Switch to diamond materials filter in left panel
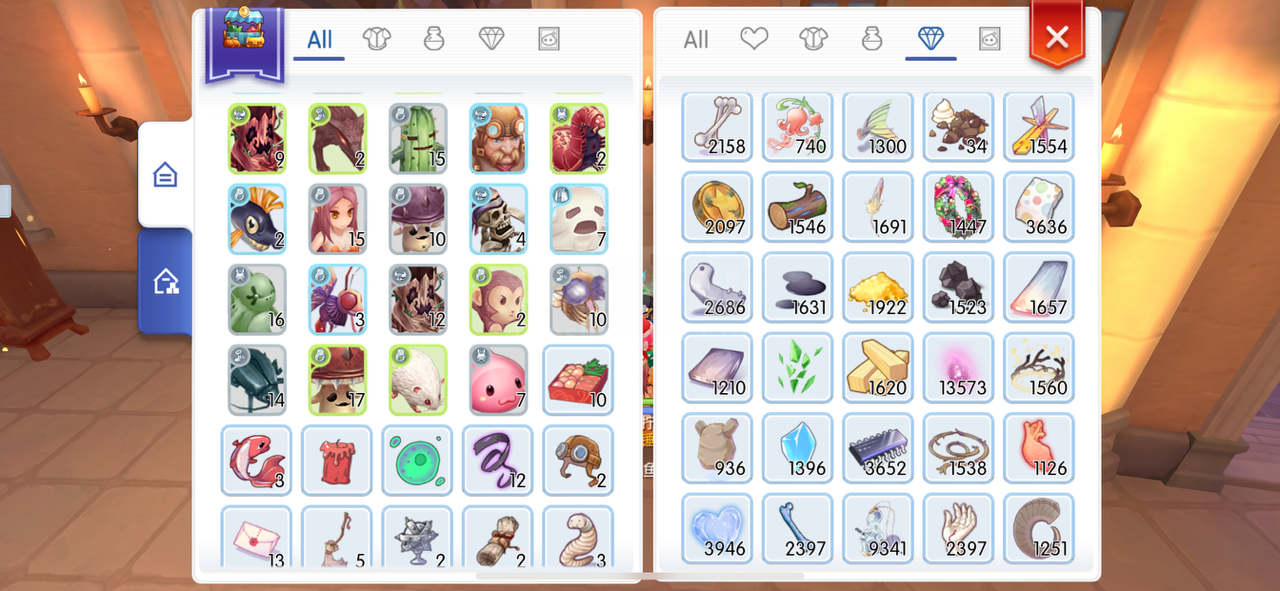Viewport: 1280px width, 591px height. (x=491, y=39)
